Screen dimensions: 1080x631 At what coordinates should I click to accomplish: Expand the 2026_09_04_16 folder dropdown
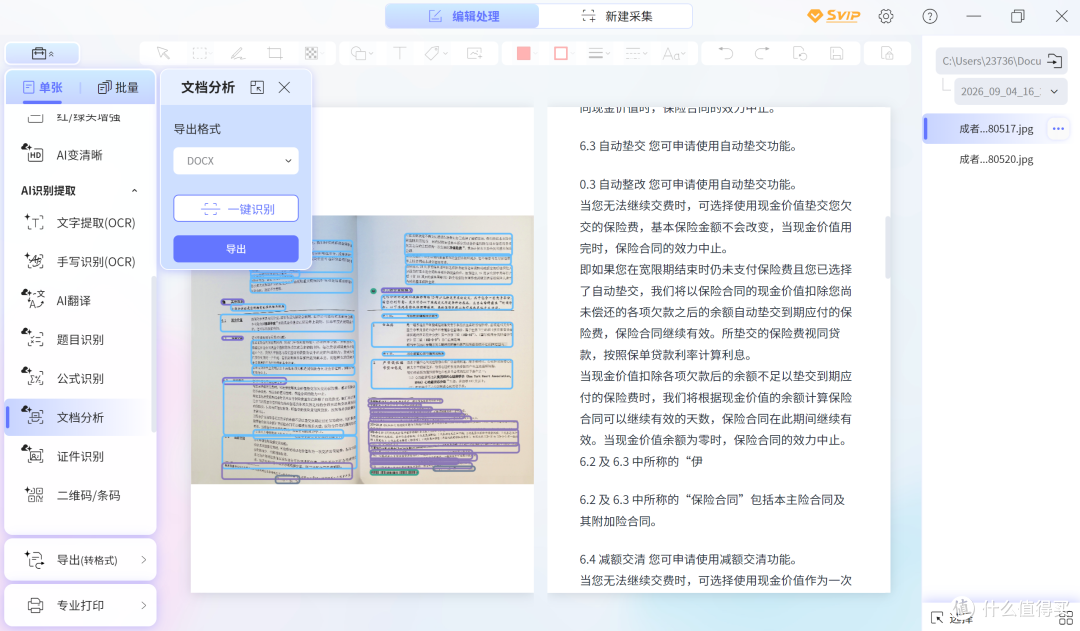(1010, 91)
